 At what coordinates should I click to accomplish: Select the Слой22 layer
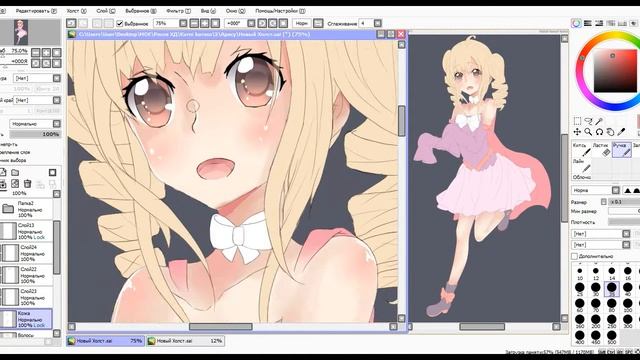pyautogui.click(x=26, y=275)
